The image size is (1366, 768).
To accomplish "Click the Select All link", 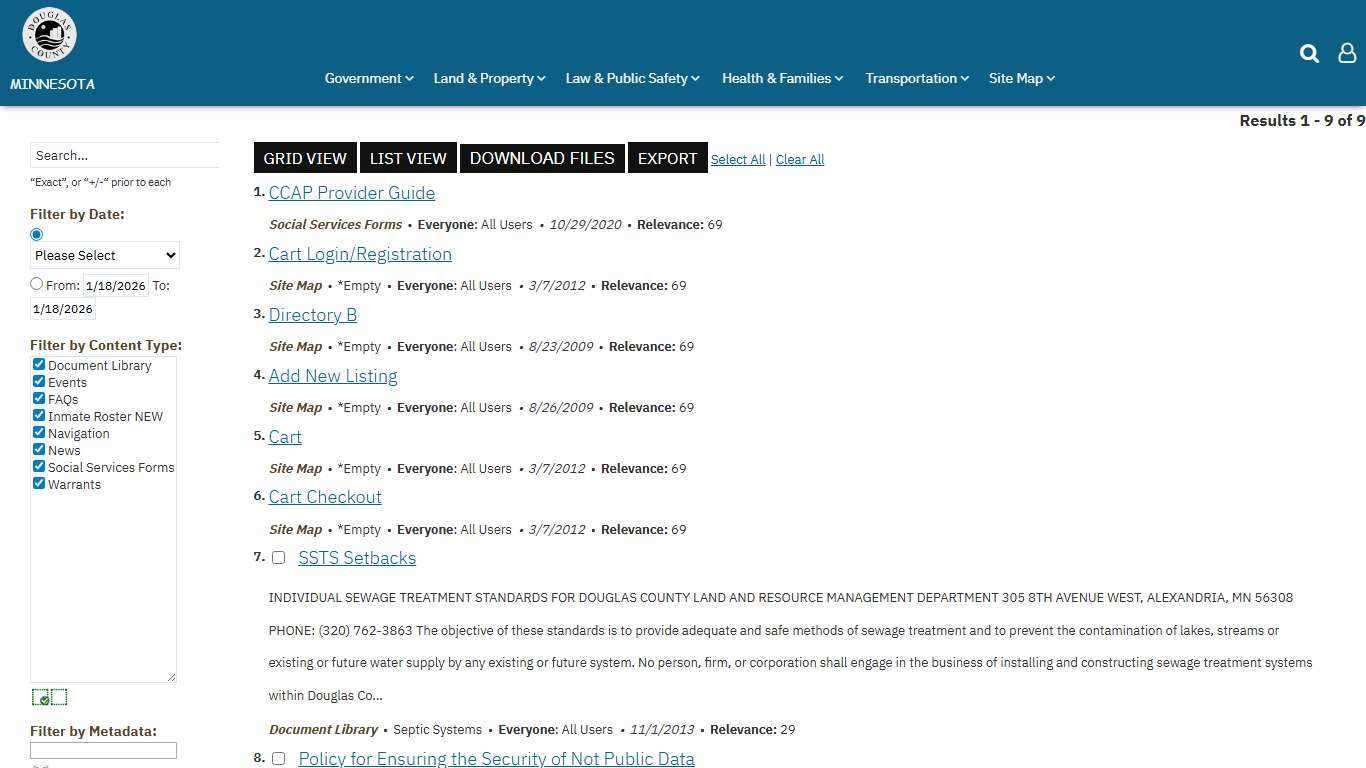I will click(738, 160).
